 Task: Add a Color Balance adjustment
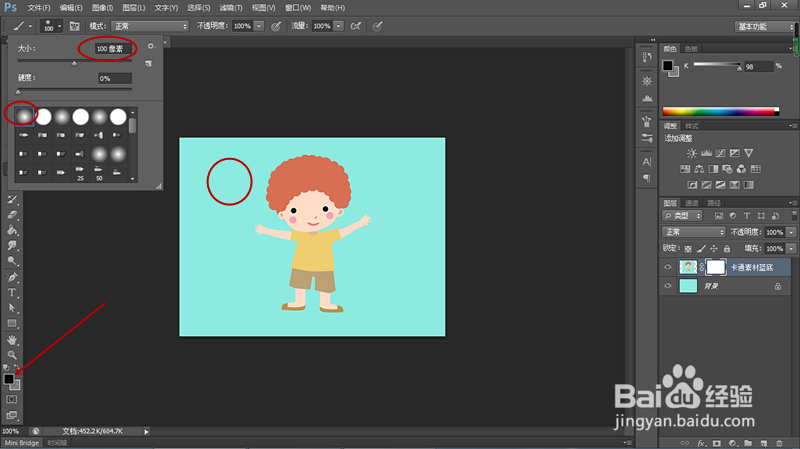pyautogui.click(x=699, y=169)
